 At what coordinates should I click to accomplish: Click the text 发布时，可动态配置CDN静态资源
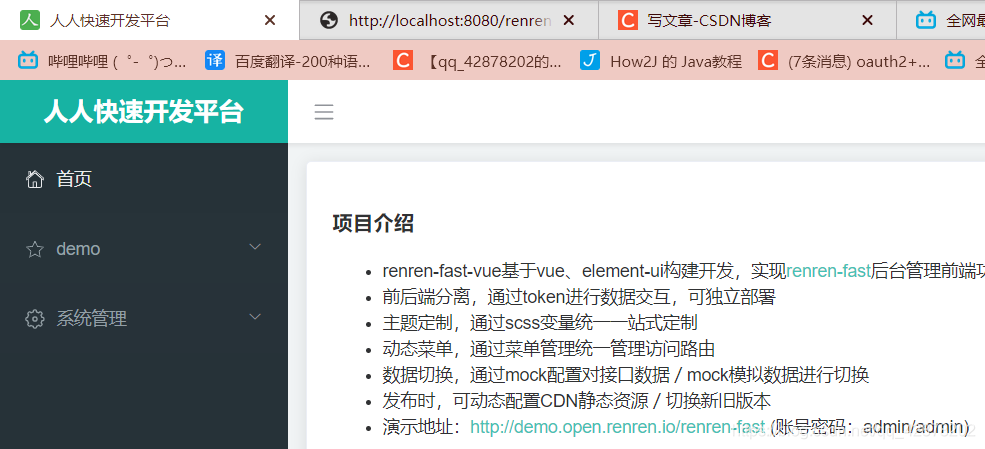tap(515, 401)
